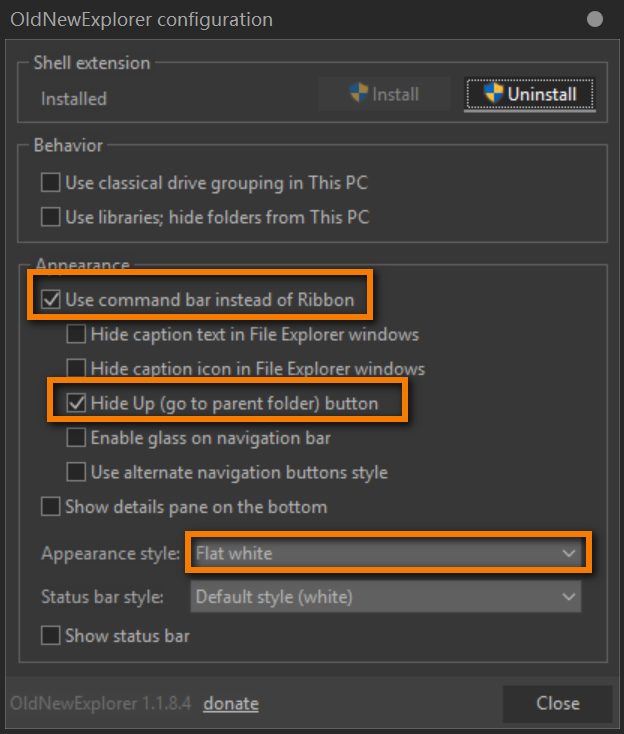
Task: Check Use alternate navigation buttons style
Action: tap(76, 472)
